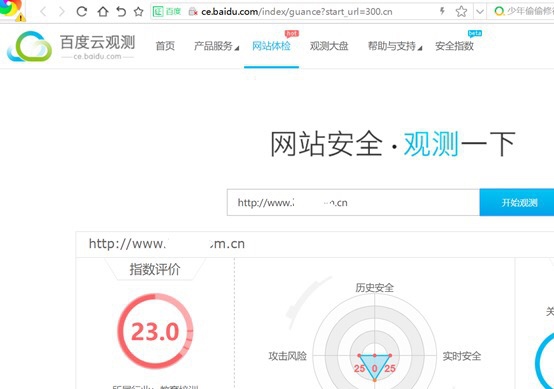Click the 实时安全 radar label
Viewport: 554px width, 389px height.
[x=462, y=356]
